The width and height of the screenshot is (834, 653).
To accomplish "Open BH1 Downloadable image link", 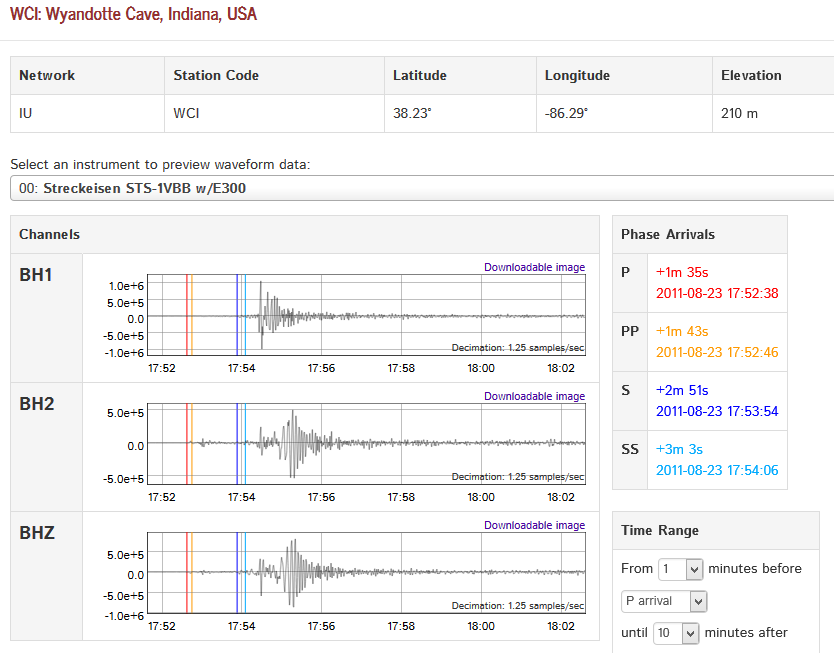I will [x=534, y=267].
